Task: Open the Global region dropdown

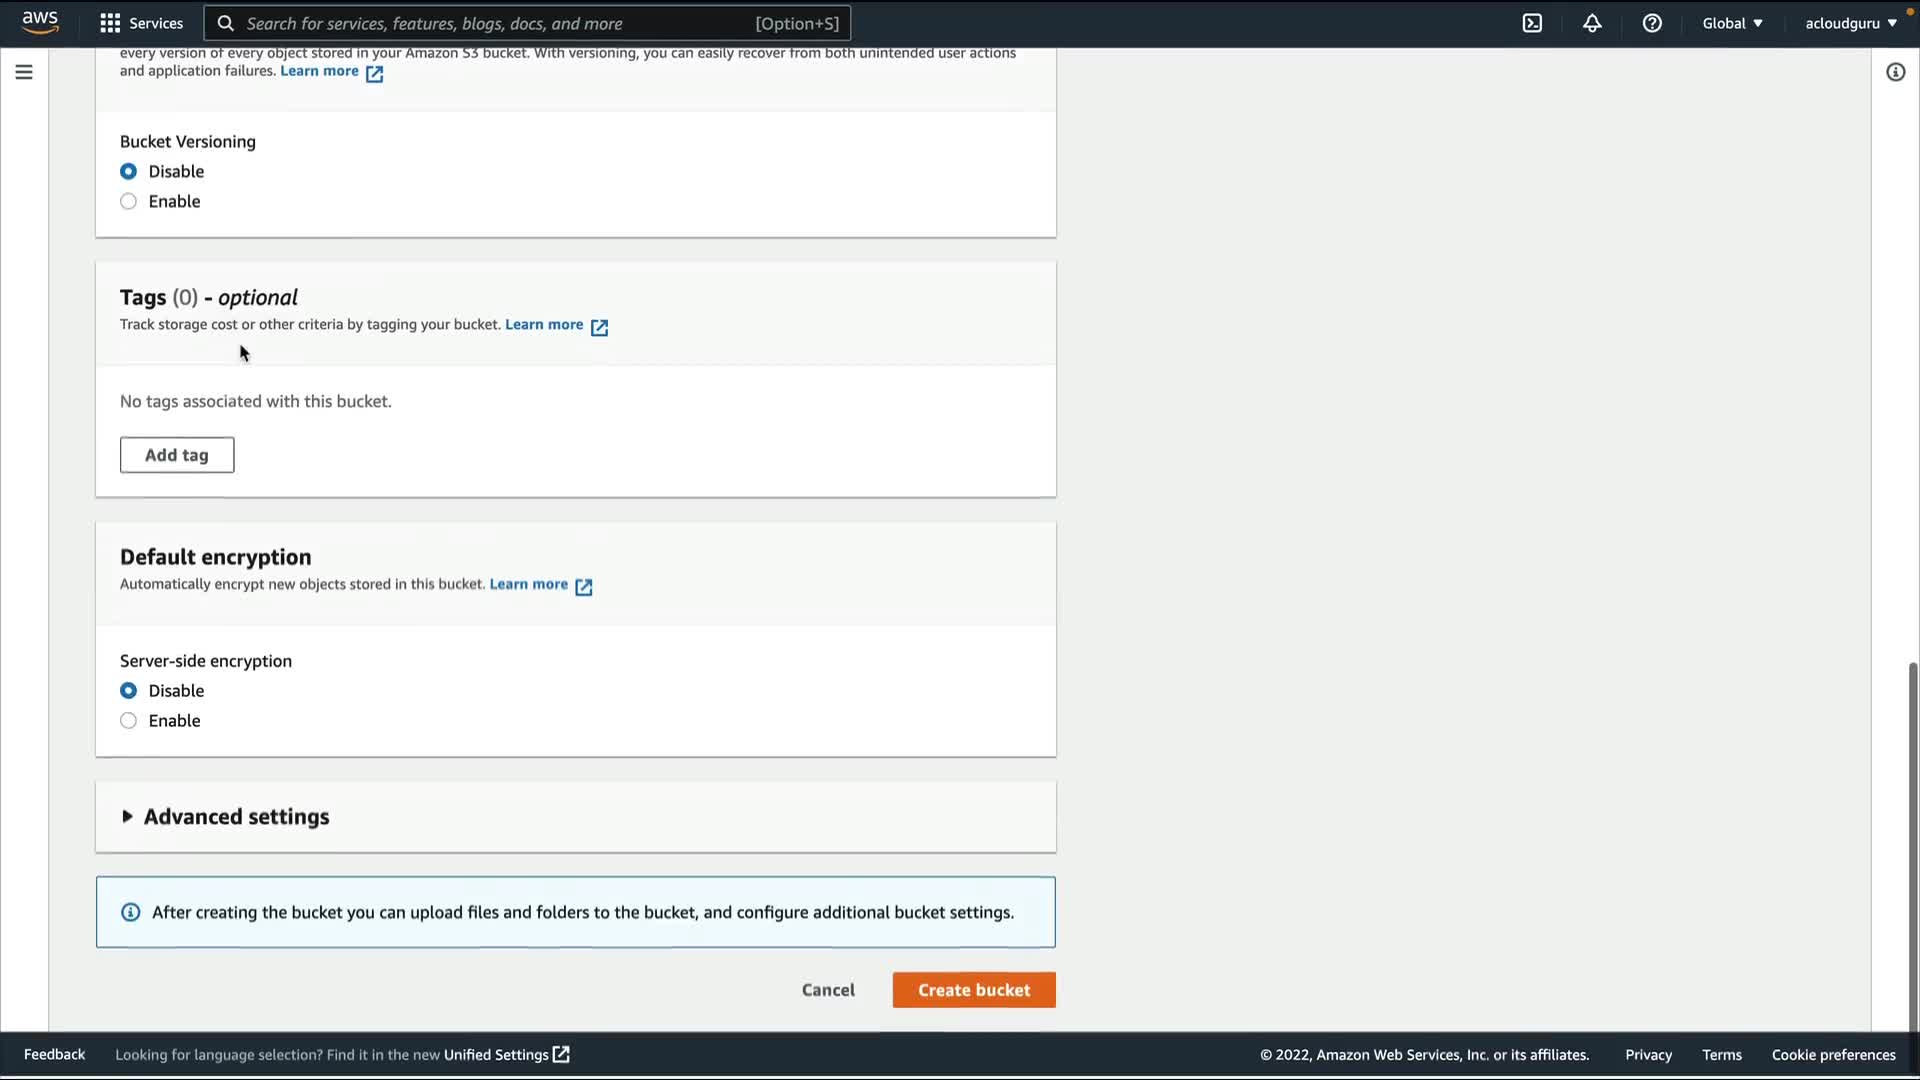Action: click(1732, 23)
